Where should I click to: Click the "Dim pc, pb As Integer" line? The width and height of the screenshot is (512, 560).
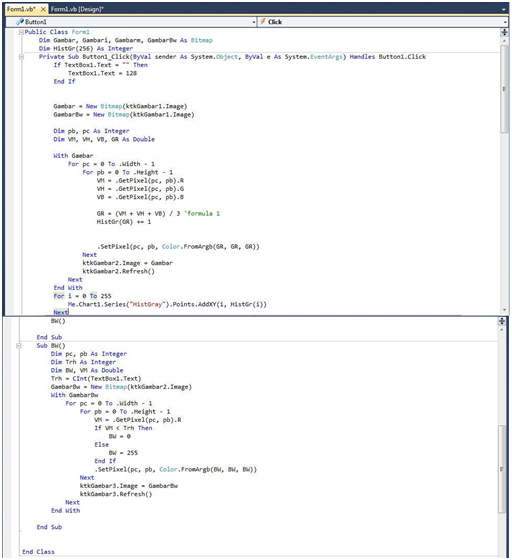coord(89,354)
